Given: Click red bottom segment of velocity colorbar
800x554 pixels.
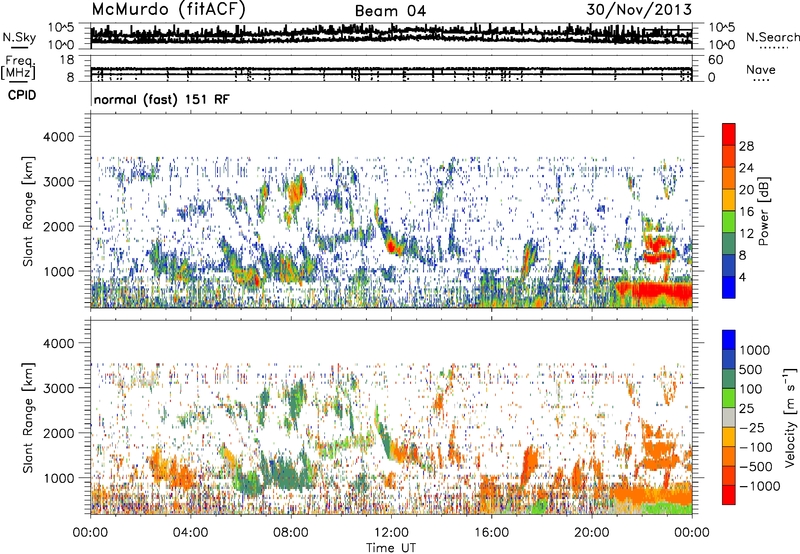Looking at the screenshot, I should tap(729, 495).
